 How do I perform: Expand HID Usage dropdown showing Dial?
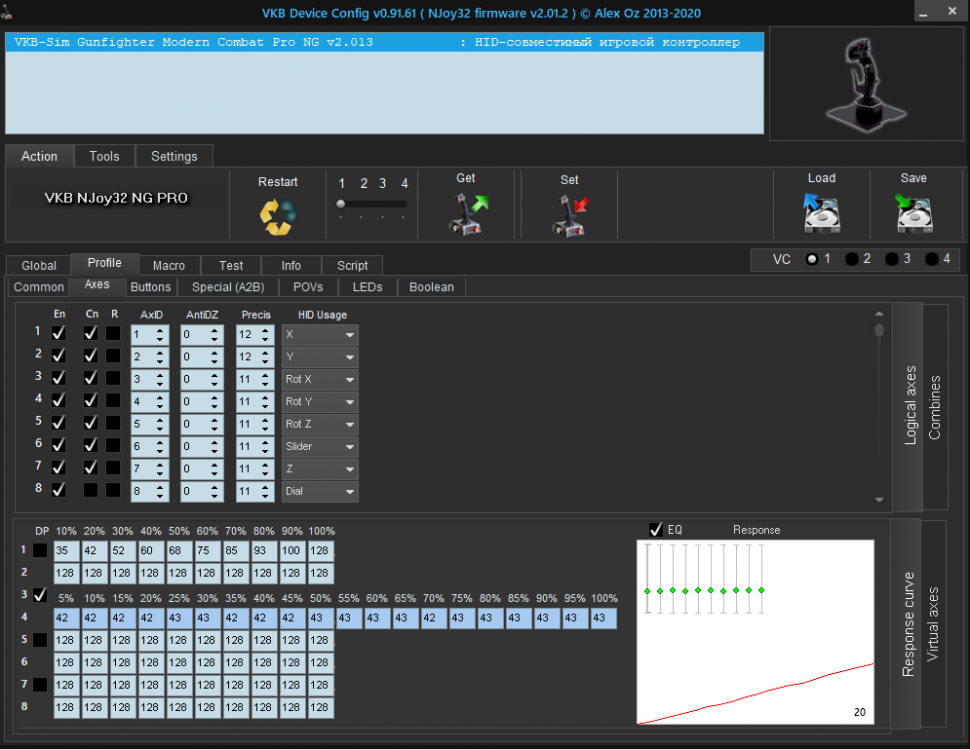(320, 492)
